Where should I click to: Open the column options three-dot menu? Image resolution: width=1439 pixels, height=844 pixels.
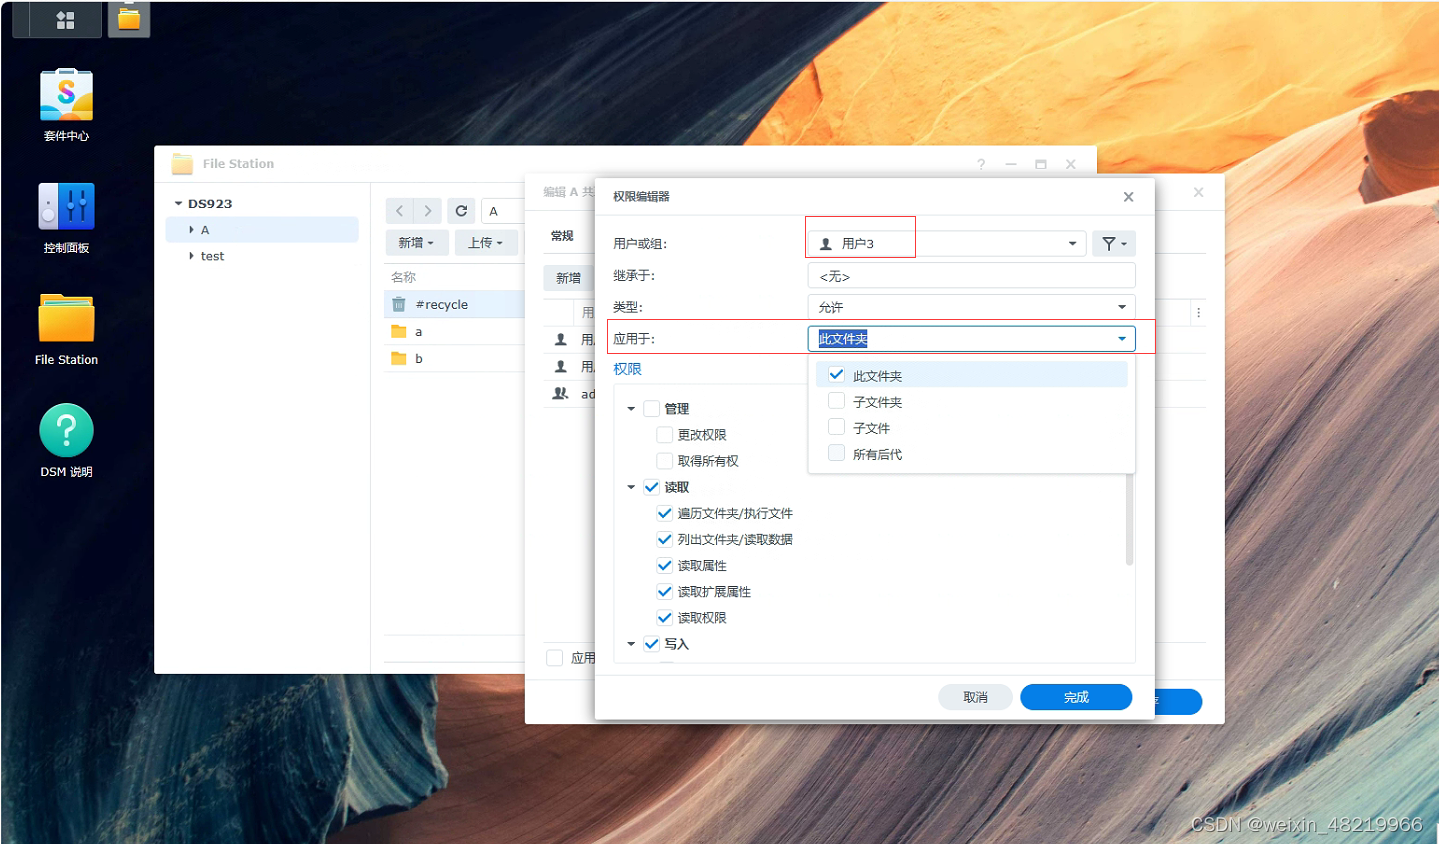tap(1198, 313)
